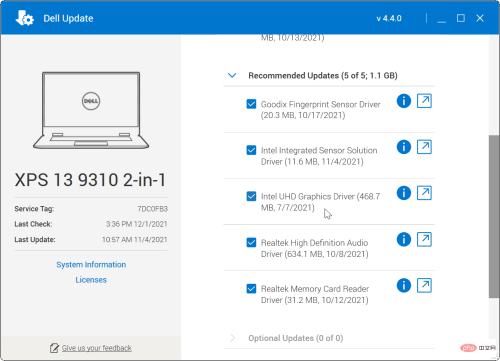Screen dimensions: 500x361
Task: Deselect Realtek High Definition Audio Driver checkbox
Action: coord(251,242)
